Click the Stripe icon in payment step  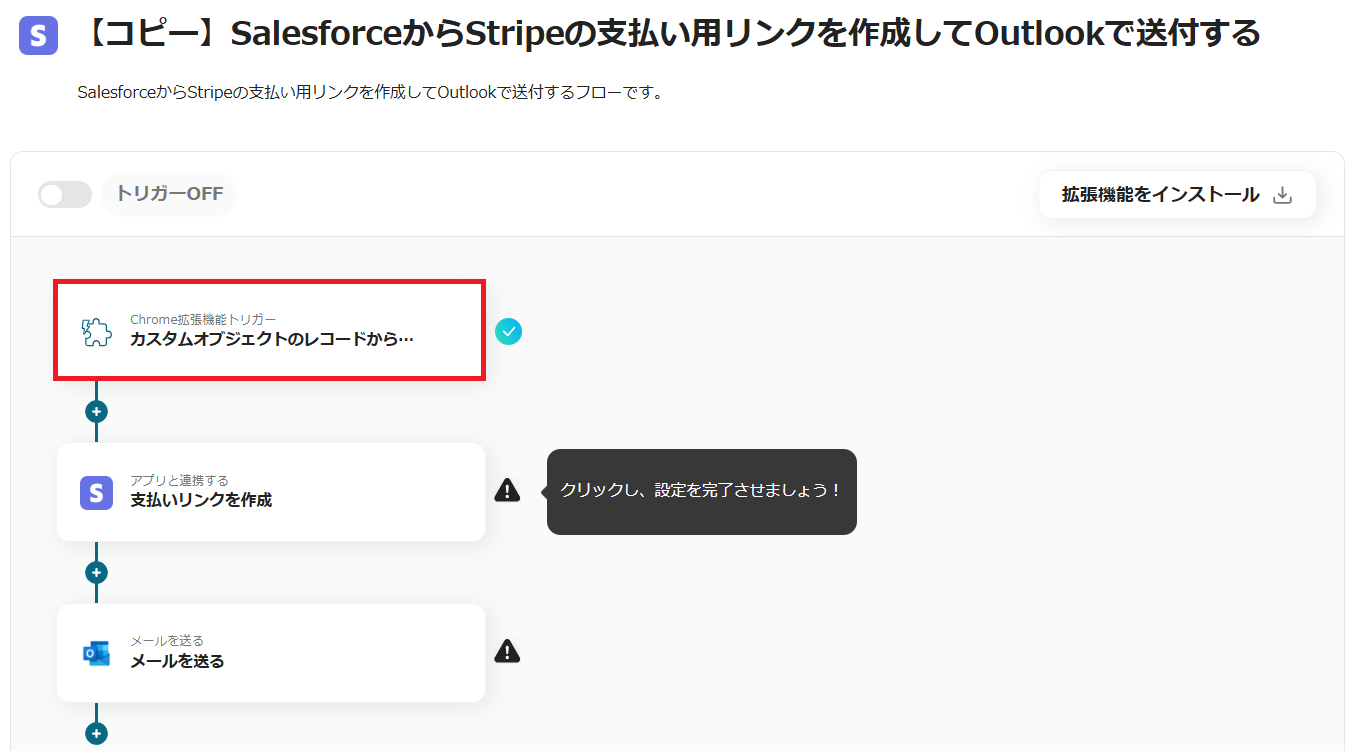pyautogui.click(x=96, y=492)
